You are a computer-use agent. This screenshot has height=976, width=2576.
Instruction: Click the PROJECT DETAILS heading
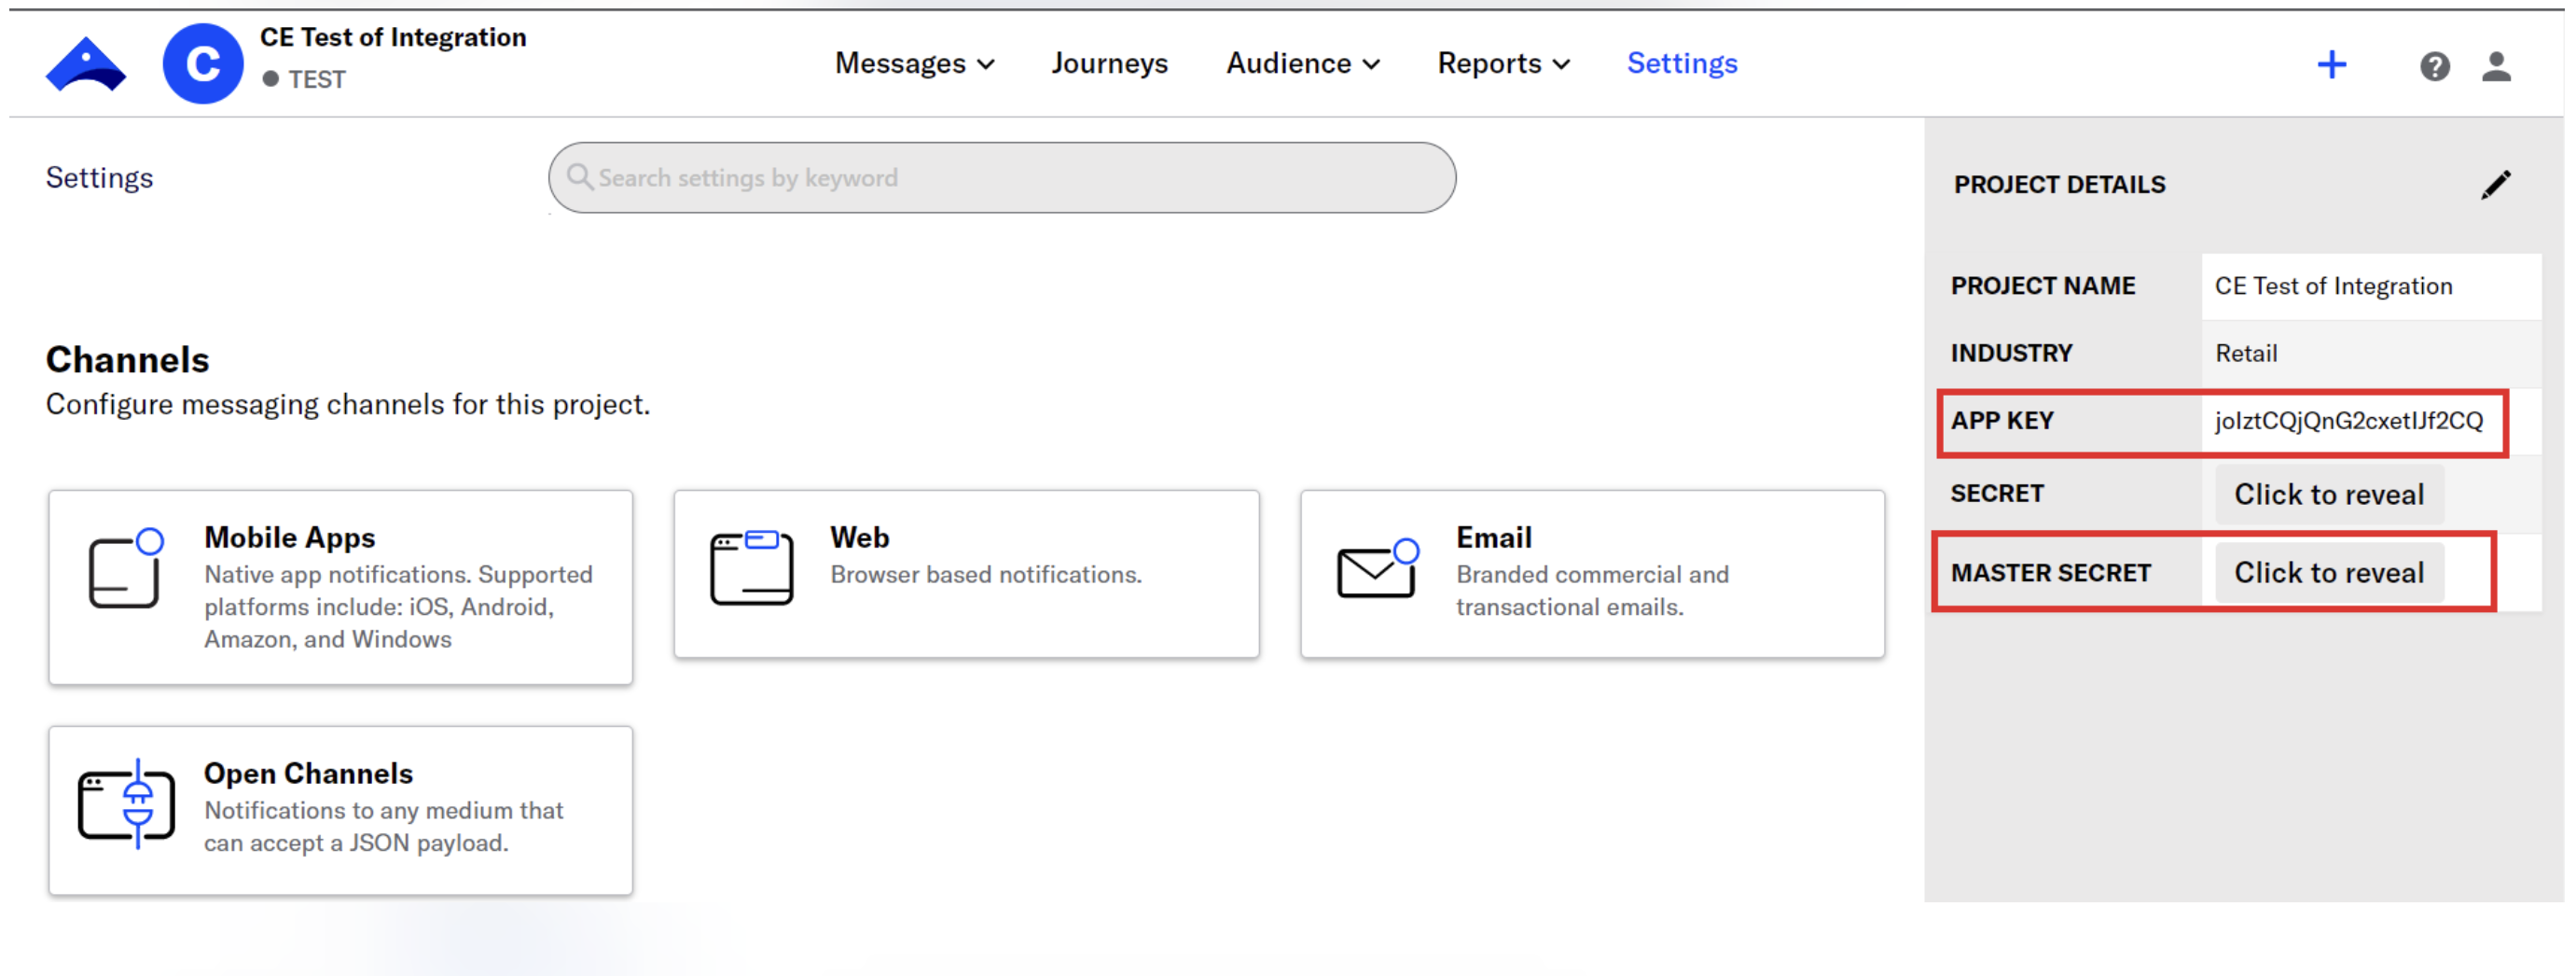pos(2059,185)
